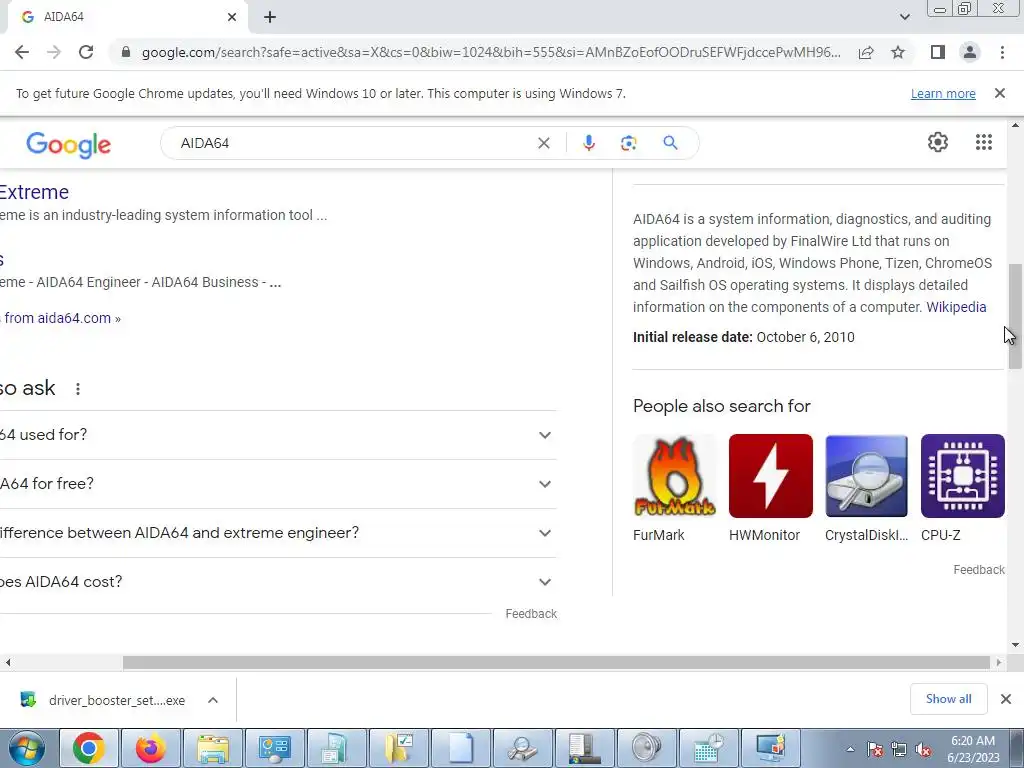Close the AIDA64 tab

click(232, 17)
